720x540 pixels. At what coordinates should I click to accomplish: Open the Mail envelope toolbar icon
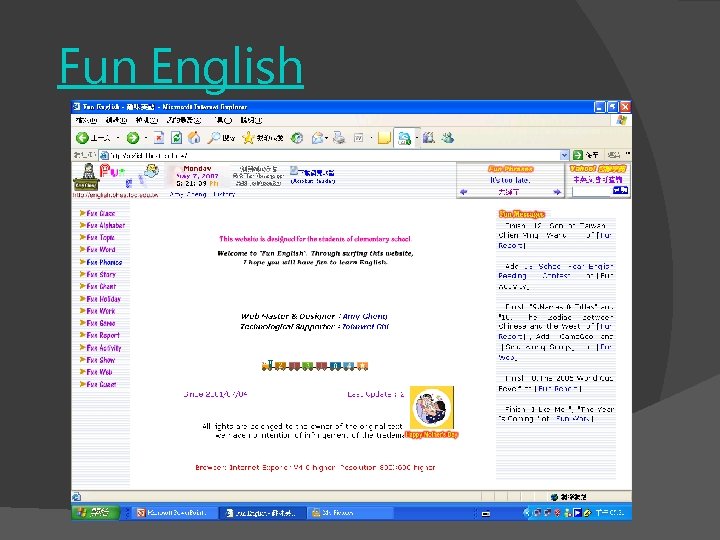point(317,138)
